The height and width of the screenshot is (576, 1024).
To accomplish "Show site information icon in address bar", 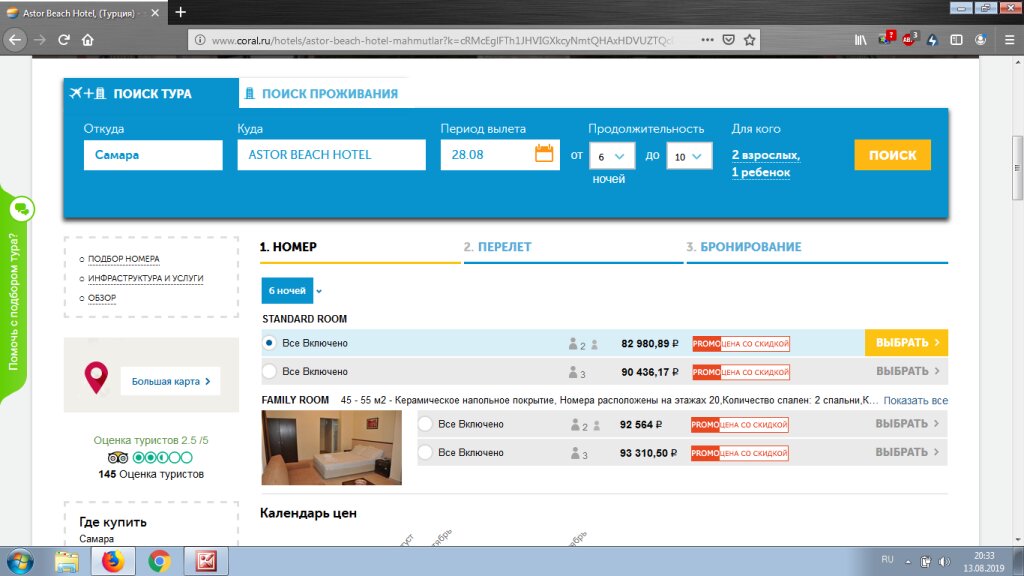I will (200, 40).
